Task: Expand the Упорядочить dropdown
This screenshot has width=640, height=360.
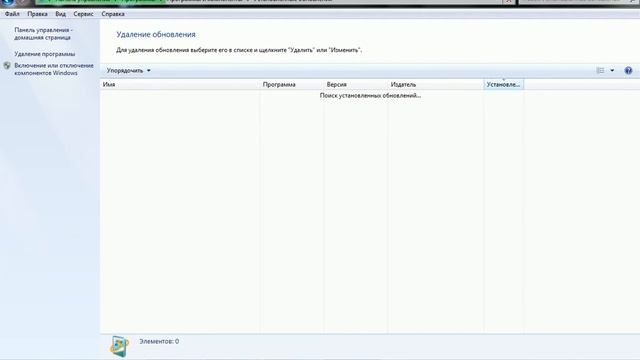Action: pyautogui.click(x=129, y=71)
